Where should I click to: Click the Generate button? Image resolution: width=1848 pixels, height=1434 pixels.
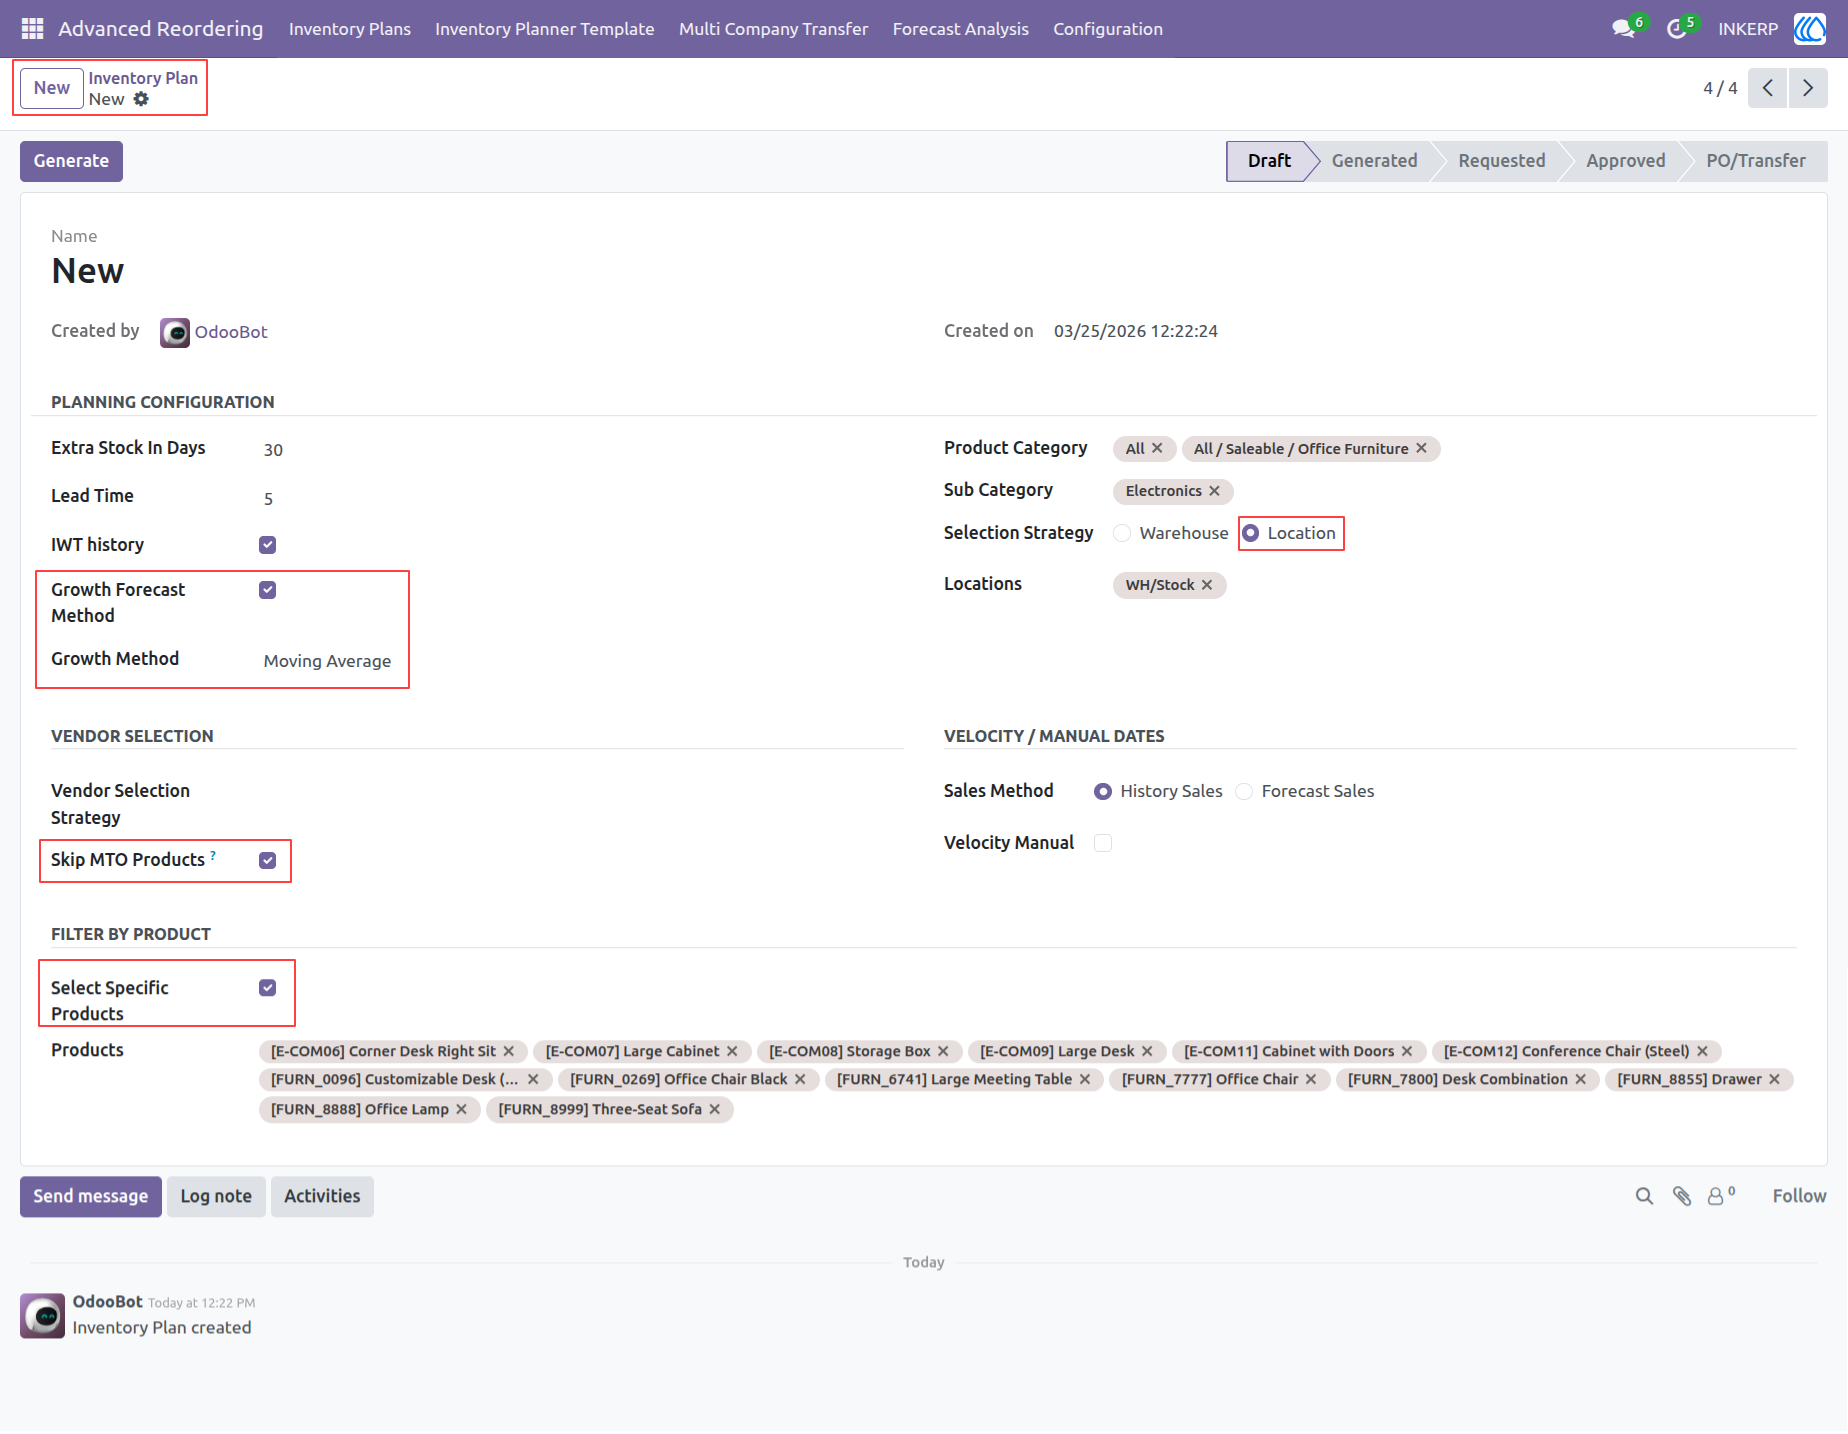tap(71, 161)
